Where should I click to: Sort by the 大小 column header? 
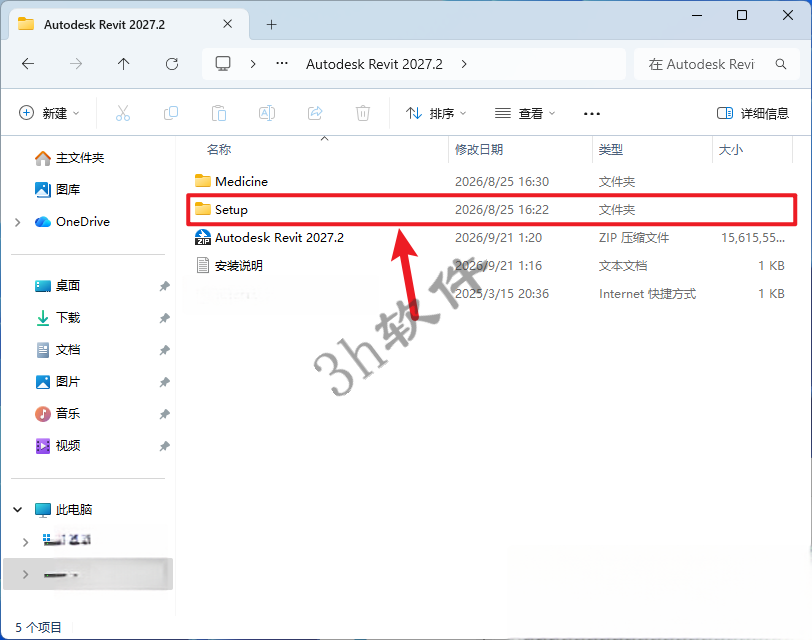[731, 150]
